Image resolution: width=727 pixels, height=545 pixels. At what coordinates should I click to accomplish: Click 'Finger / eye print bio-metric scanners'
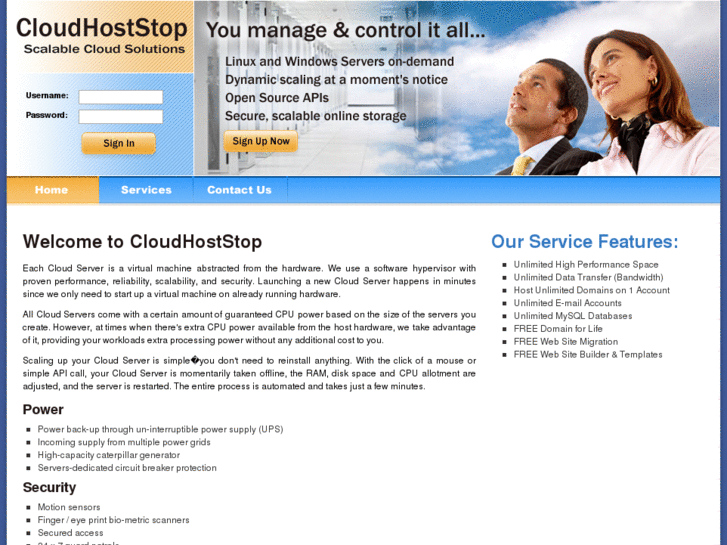point(113,520)
